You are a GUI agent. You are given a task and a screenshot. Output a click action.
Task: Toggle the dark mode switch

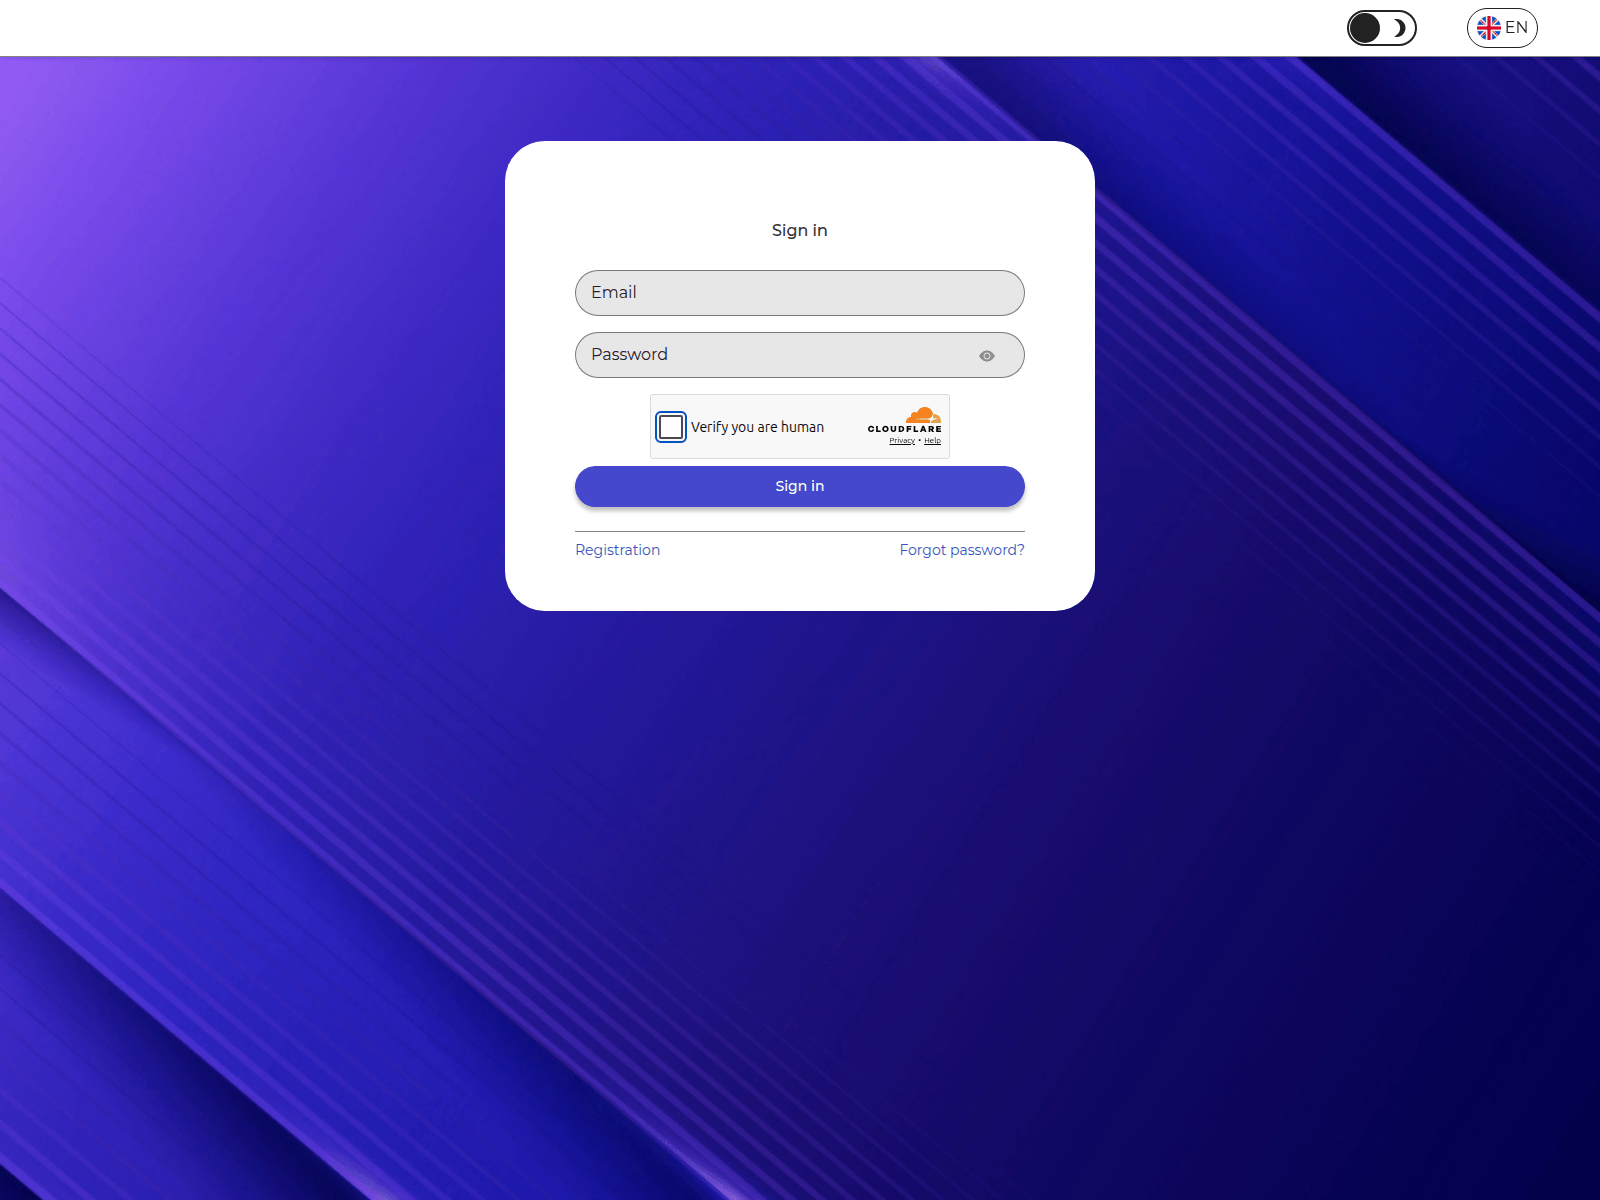[1382, 28]
